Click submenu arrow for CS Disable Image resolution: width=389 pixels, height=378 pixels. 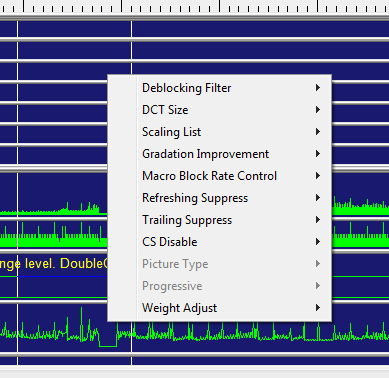click(x=318, y=242)
